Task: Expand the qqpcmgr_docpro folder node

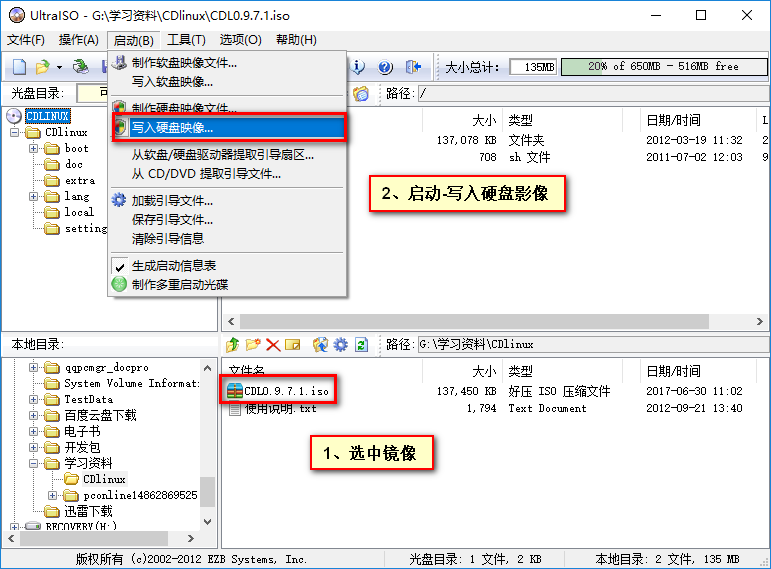Action: pos(33,367)
